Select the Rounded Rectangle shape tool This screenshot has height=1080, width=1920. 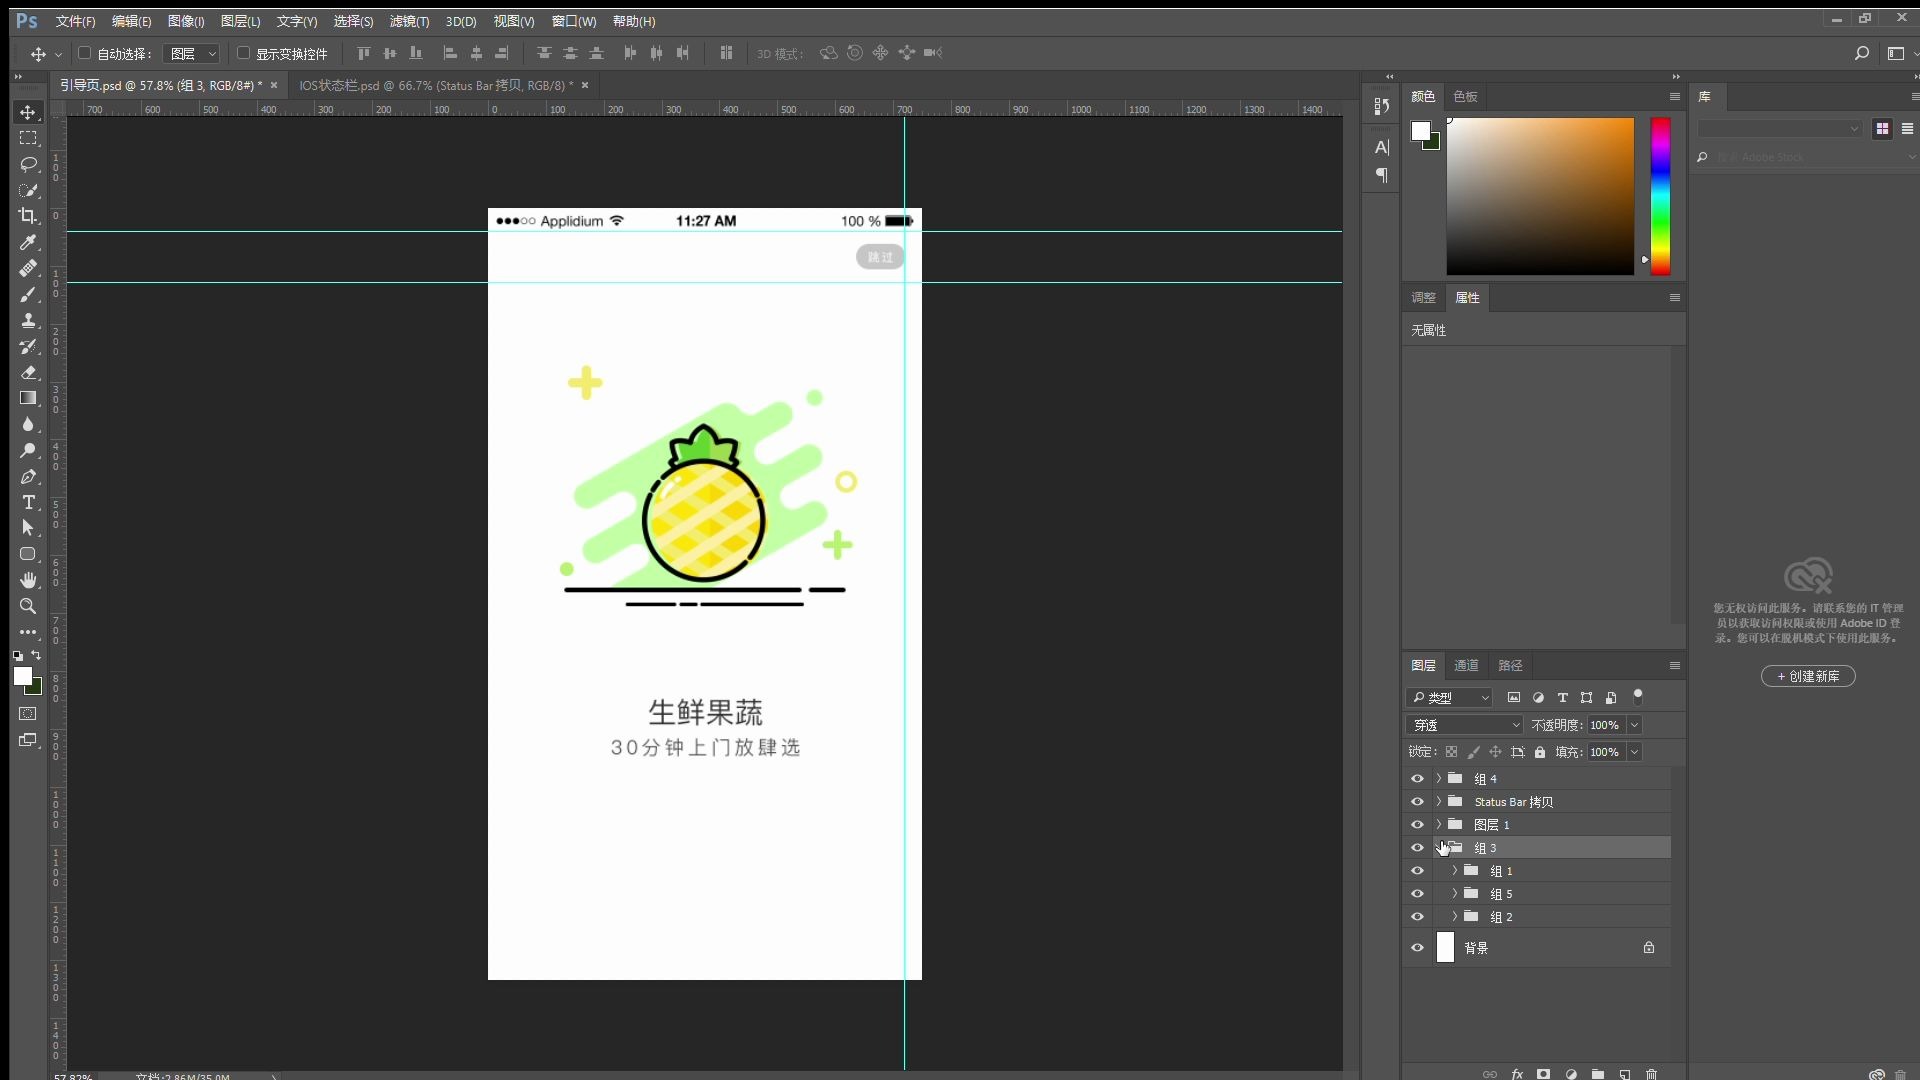tap(28, 554)
